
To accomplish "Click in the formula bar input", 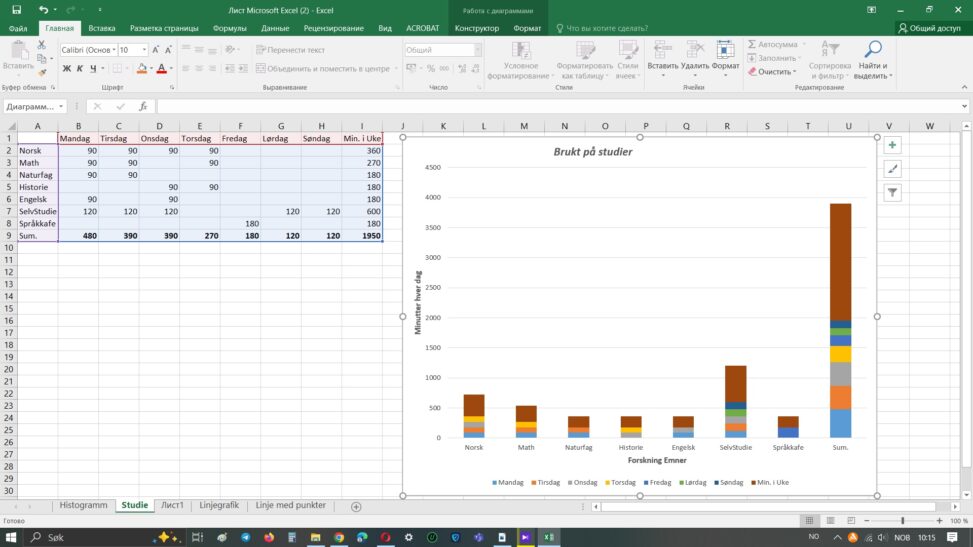I will pyautogui.click(x=557, y=106).
